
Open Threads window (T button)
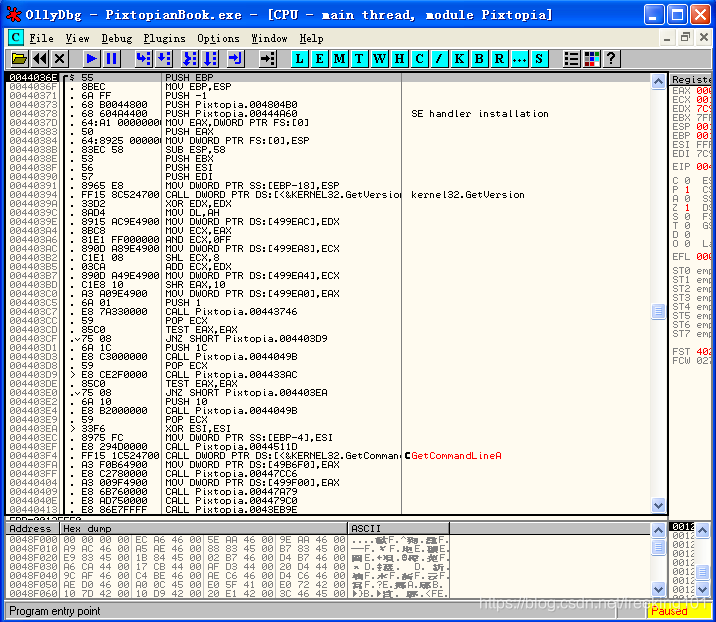[x=359, y=58]
